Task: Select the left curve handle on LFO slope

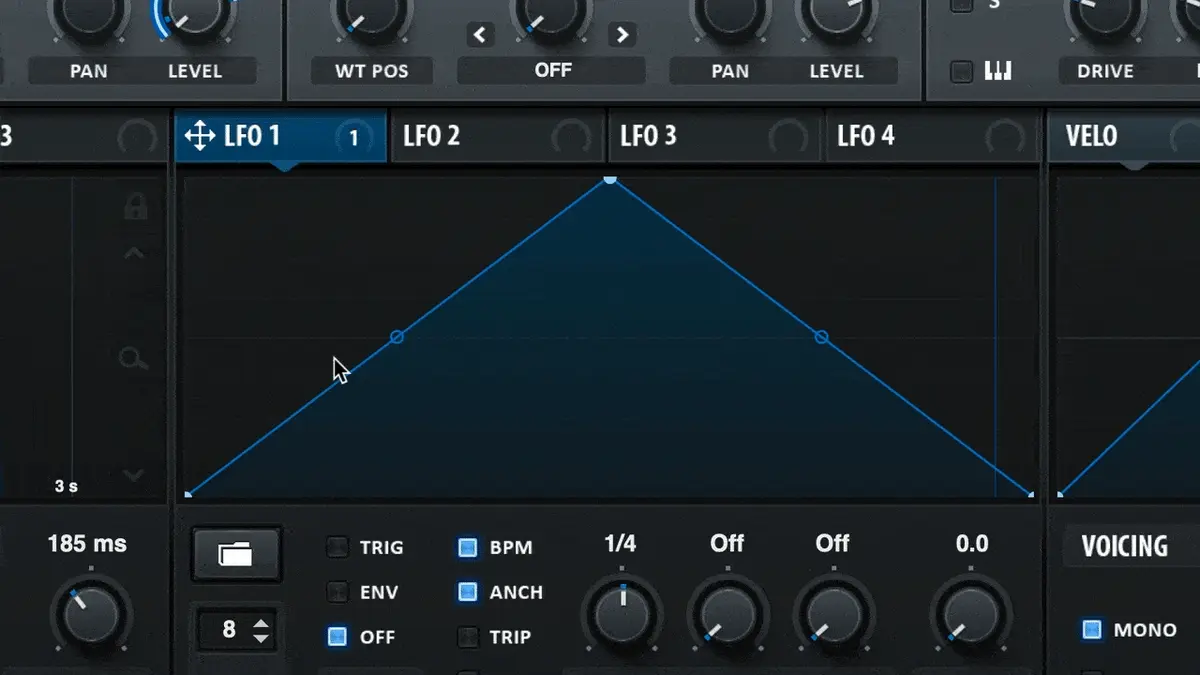Action: click(x=396, y=337)
